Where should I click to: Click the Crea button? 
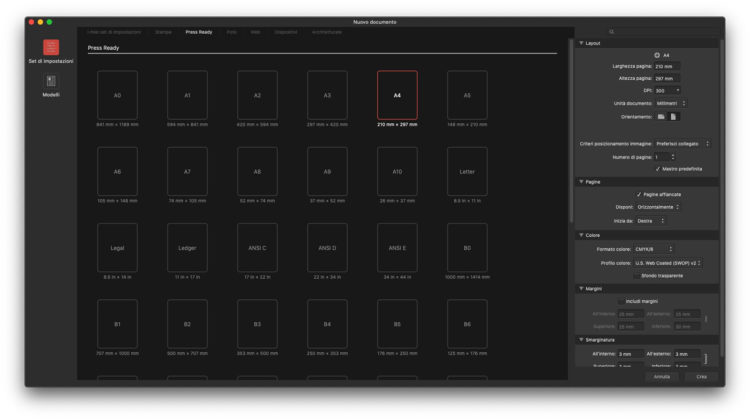tap(701, 377)
